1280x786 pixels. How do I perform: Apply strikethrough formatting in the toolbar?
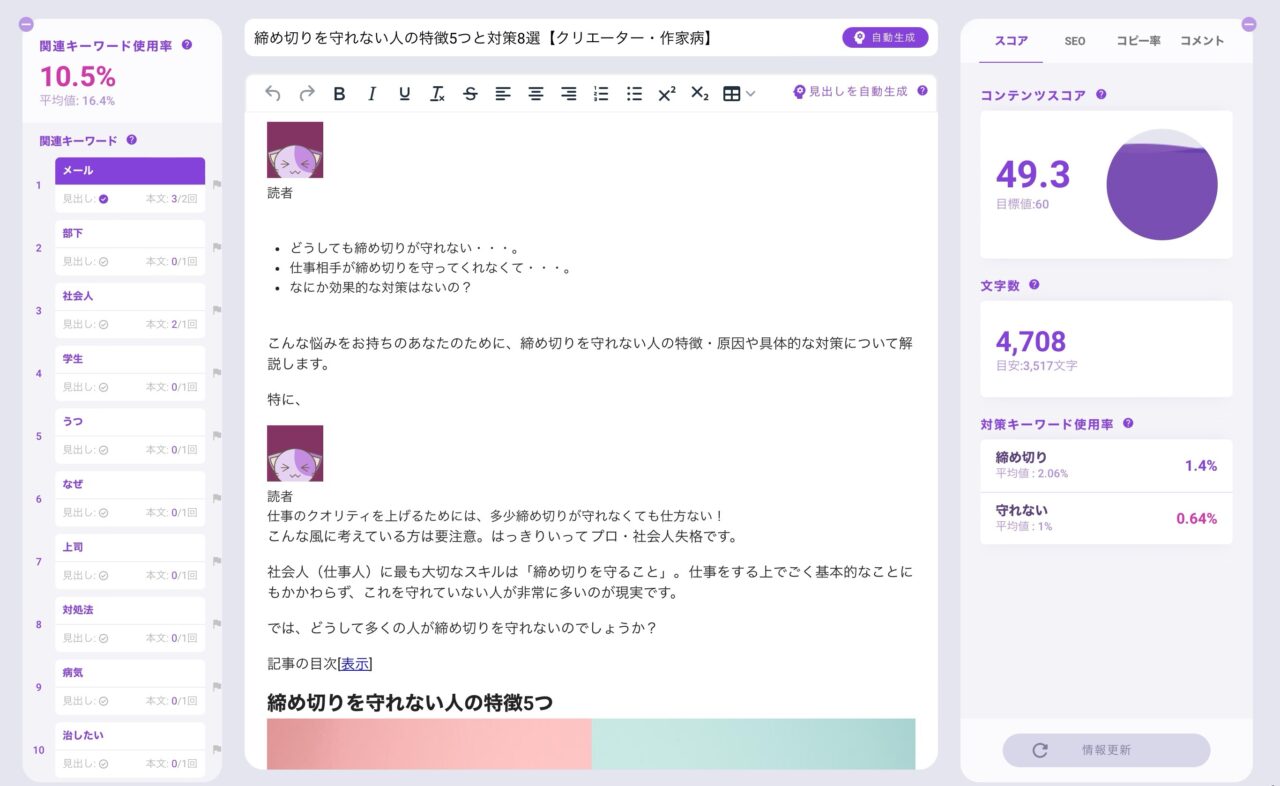[x=470, y=93]
